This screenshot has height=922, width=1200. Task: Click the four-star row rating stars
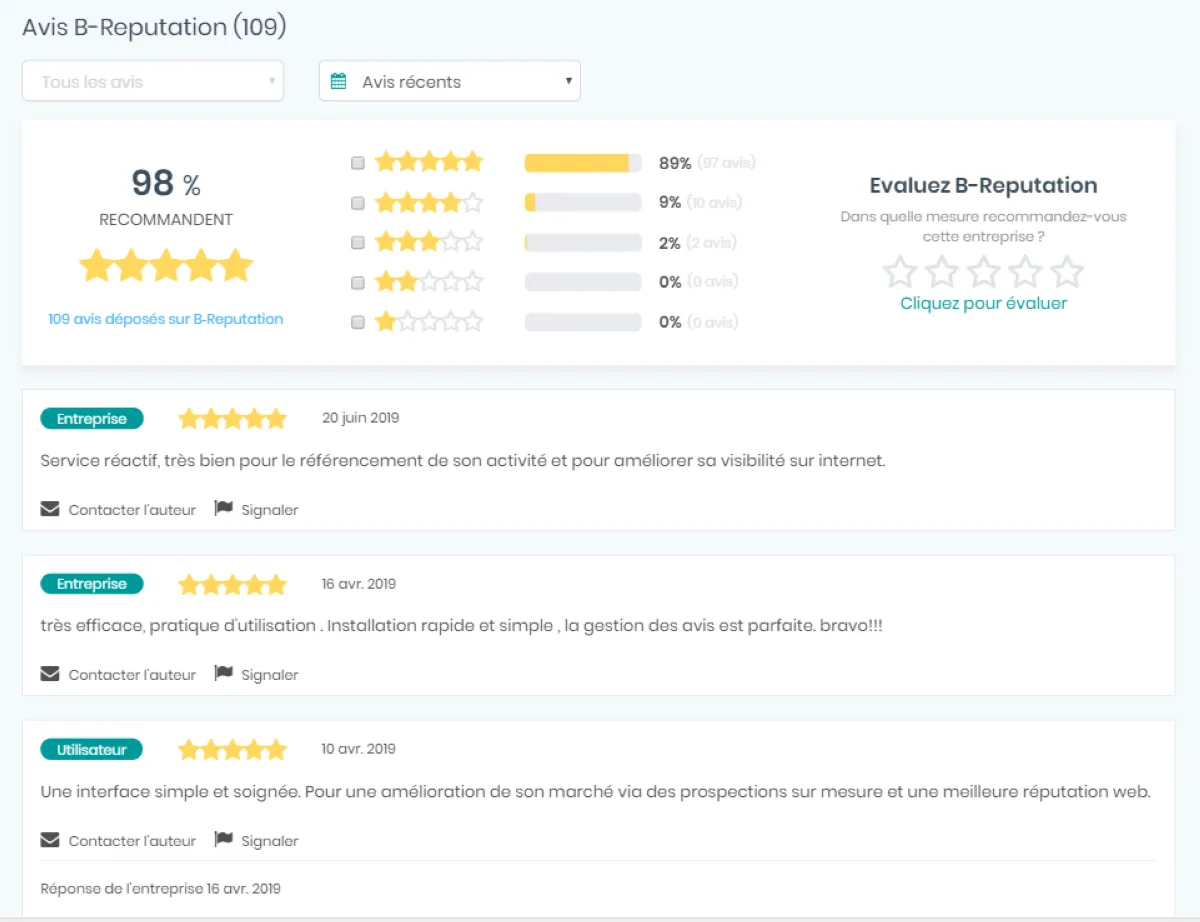[429, 202]
